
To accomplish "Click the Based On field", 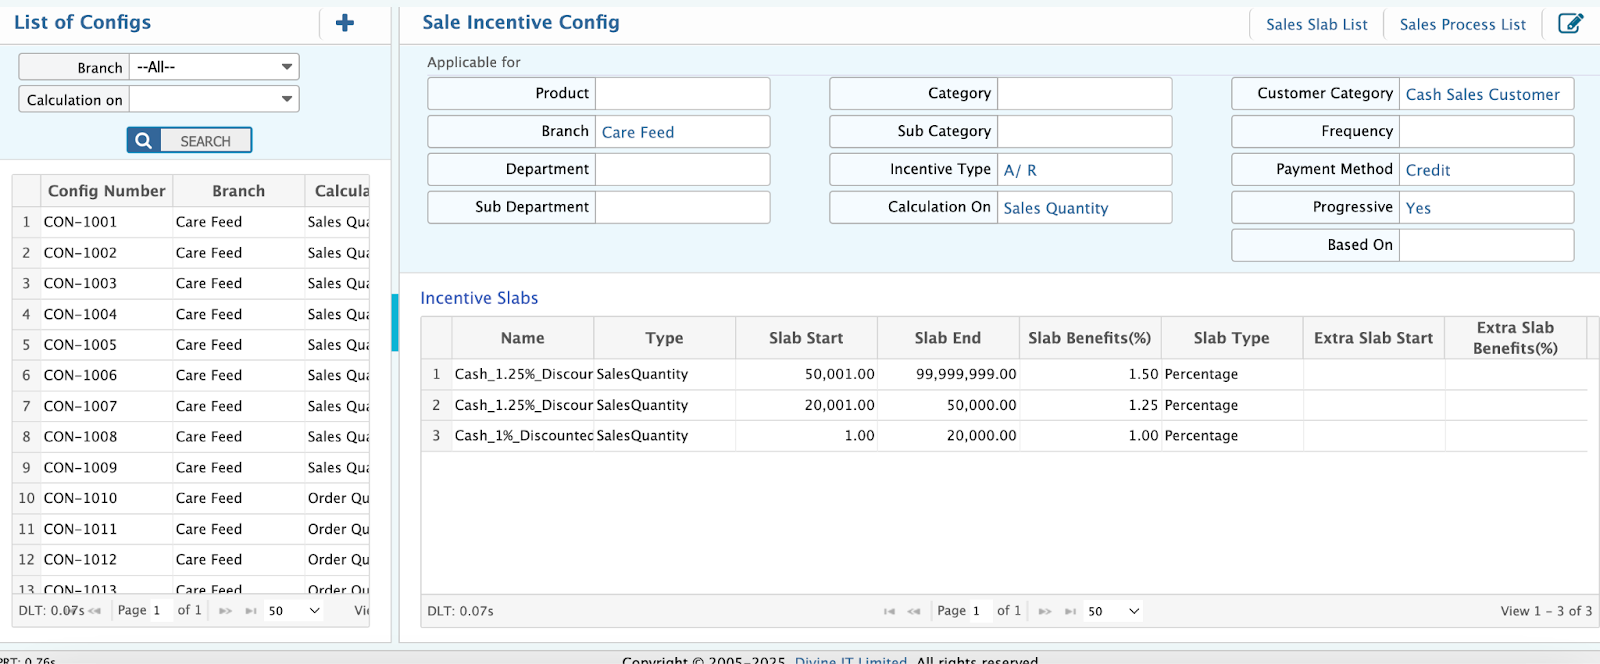I will [x=1486, y=245].
